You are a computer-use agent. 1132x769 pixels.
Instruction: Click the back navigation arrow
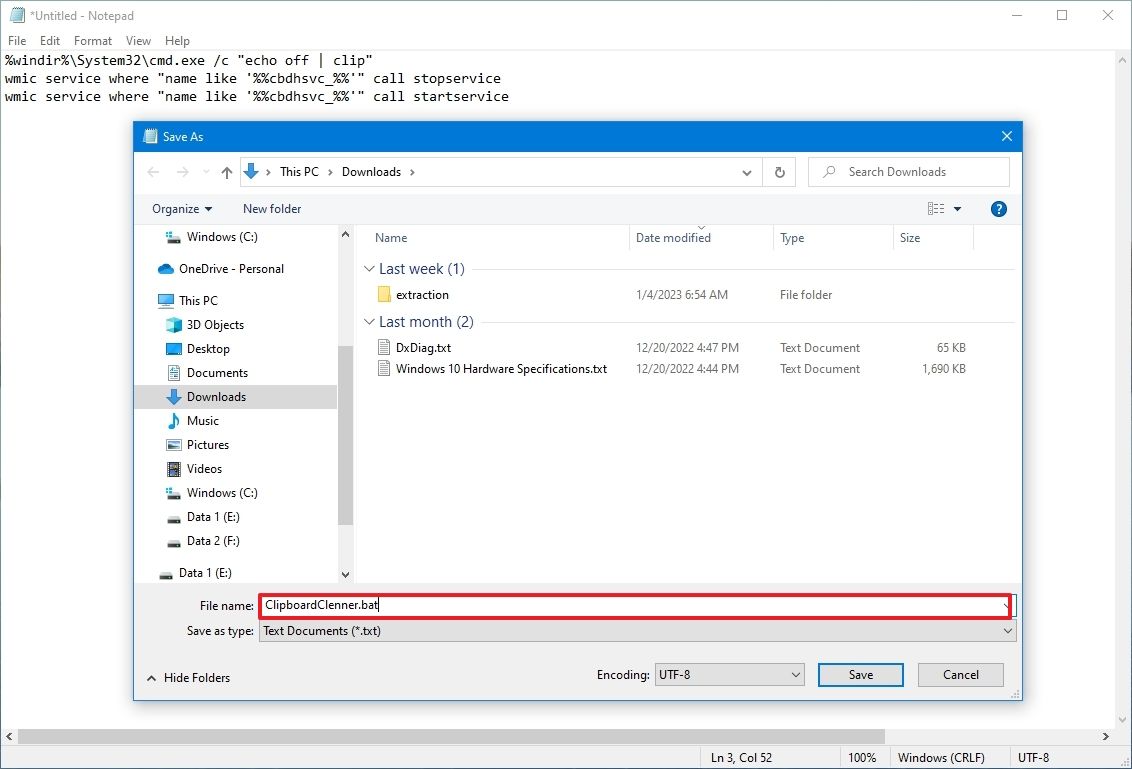click(152, 171)
